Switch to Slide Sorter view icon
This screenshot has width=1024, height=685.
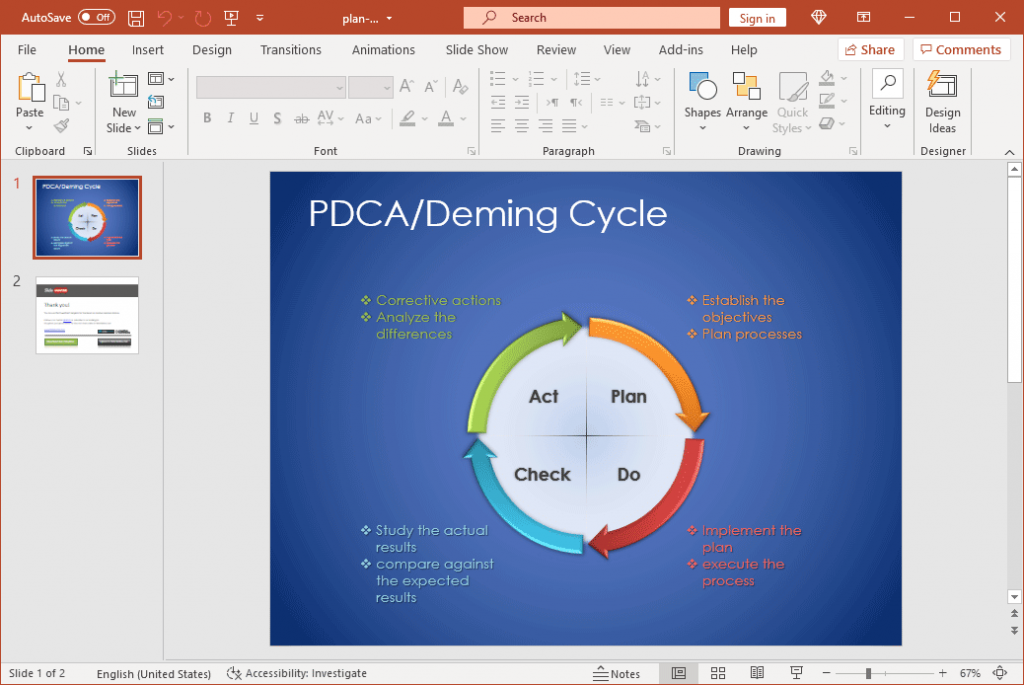coord(718,672)
